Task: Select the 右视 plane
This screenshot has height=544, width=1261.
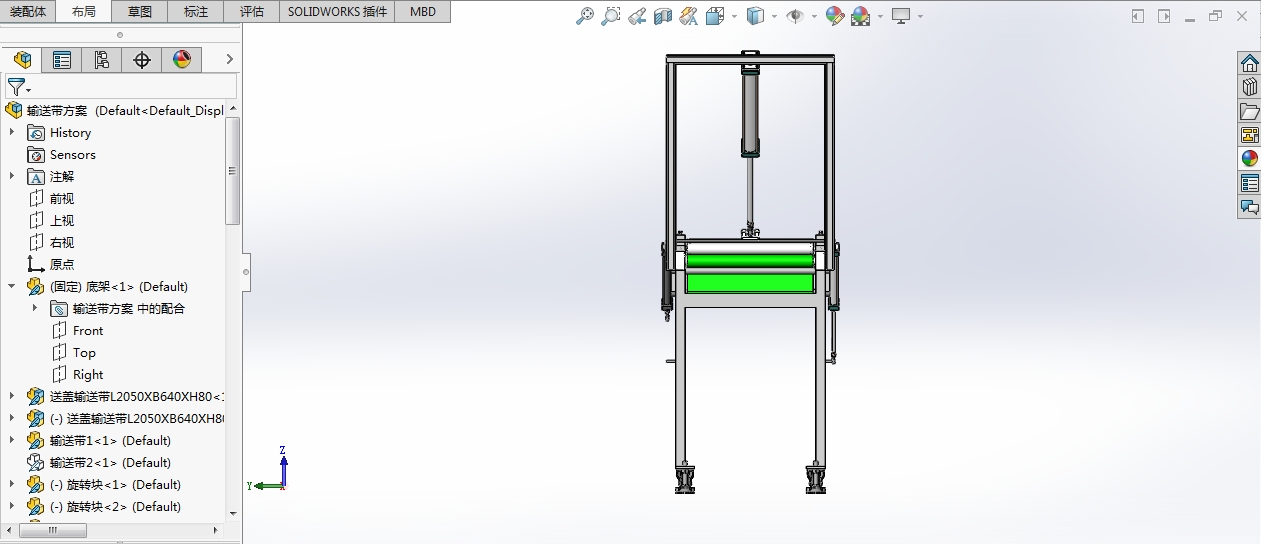Action: pos(51,243)
